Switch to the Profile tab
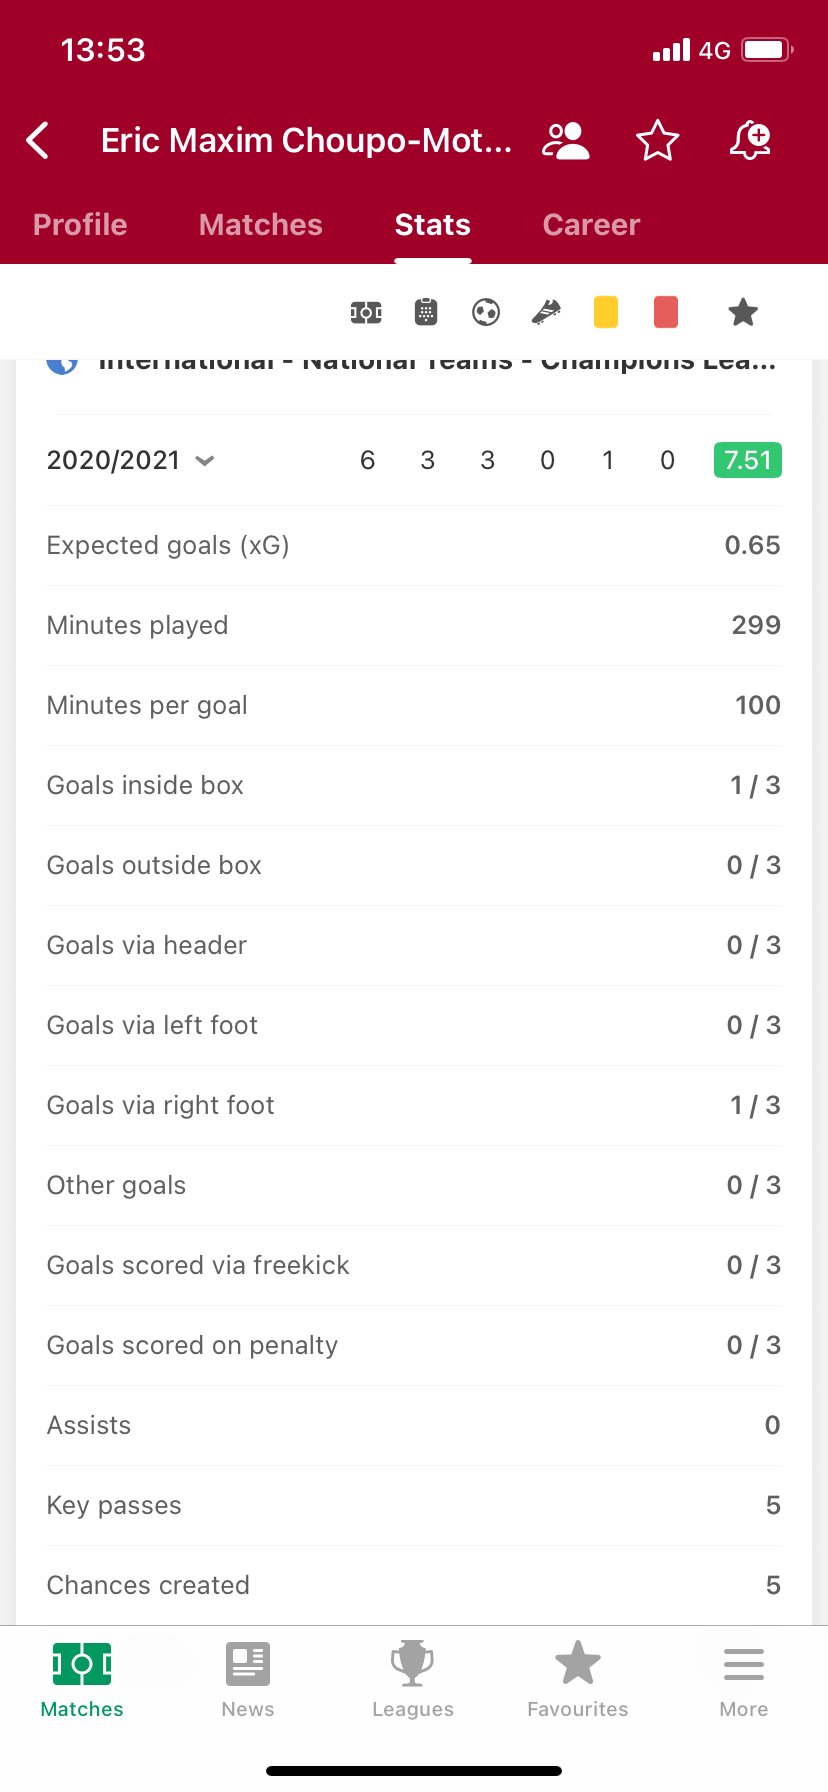 (80, 225)
